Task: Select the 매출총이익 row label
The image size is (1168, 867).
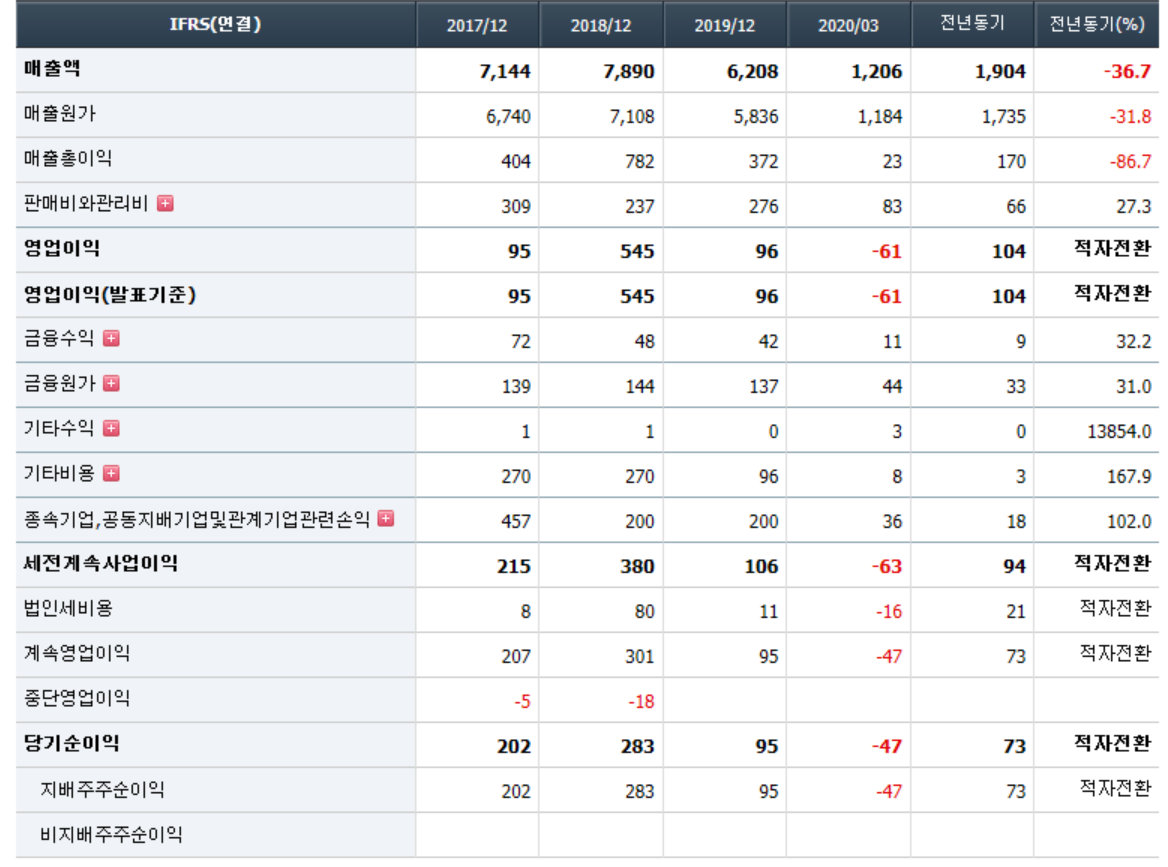Action: pyautogui.click(x=68, y=158)
